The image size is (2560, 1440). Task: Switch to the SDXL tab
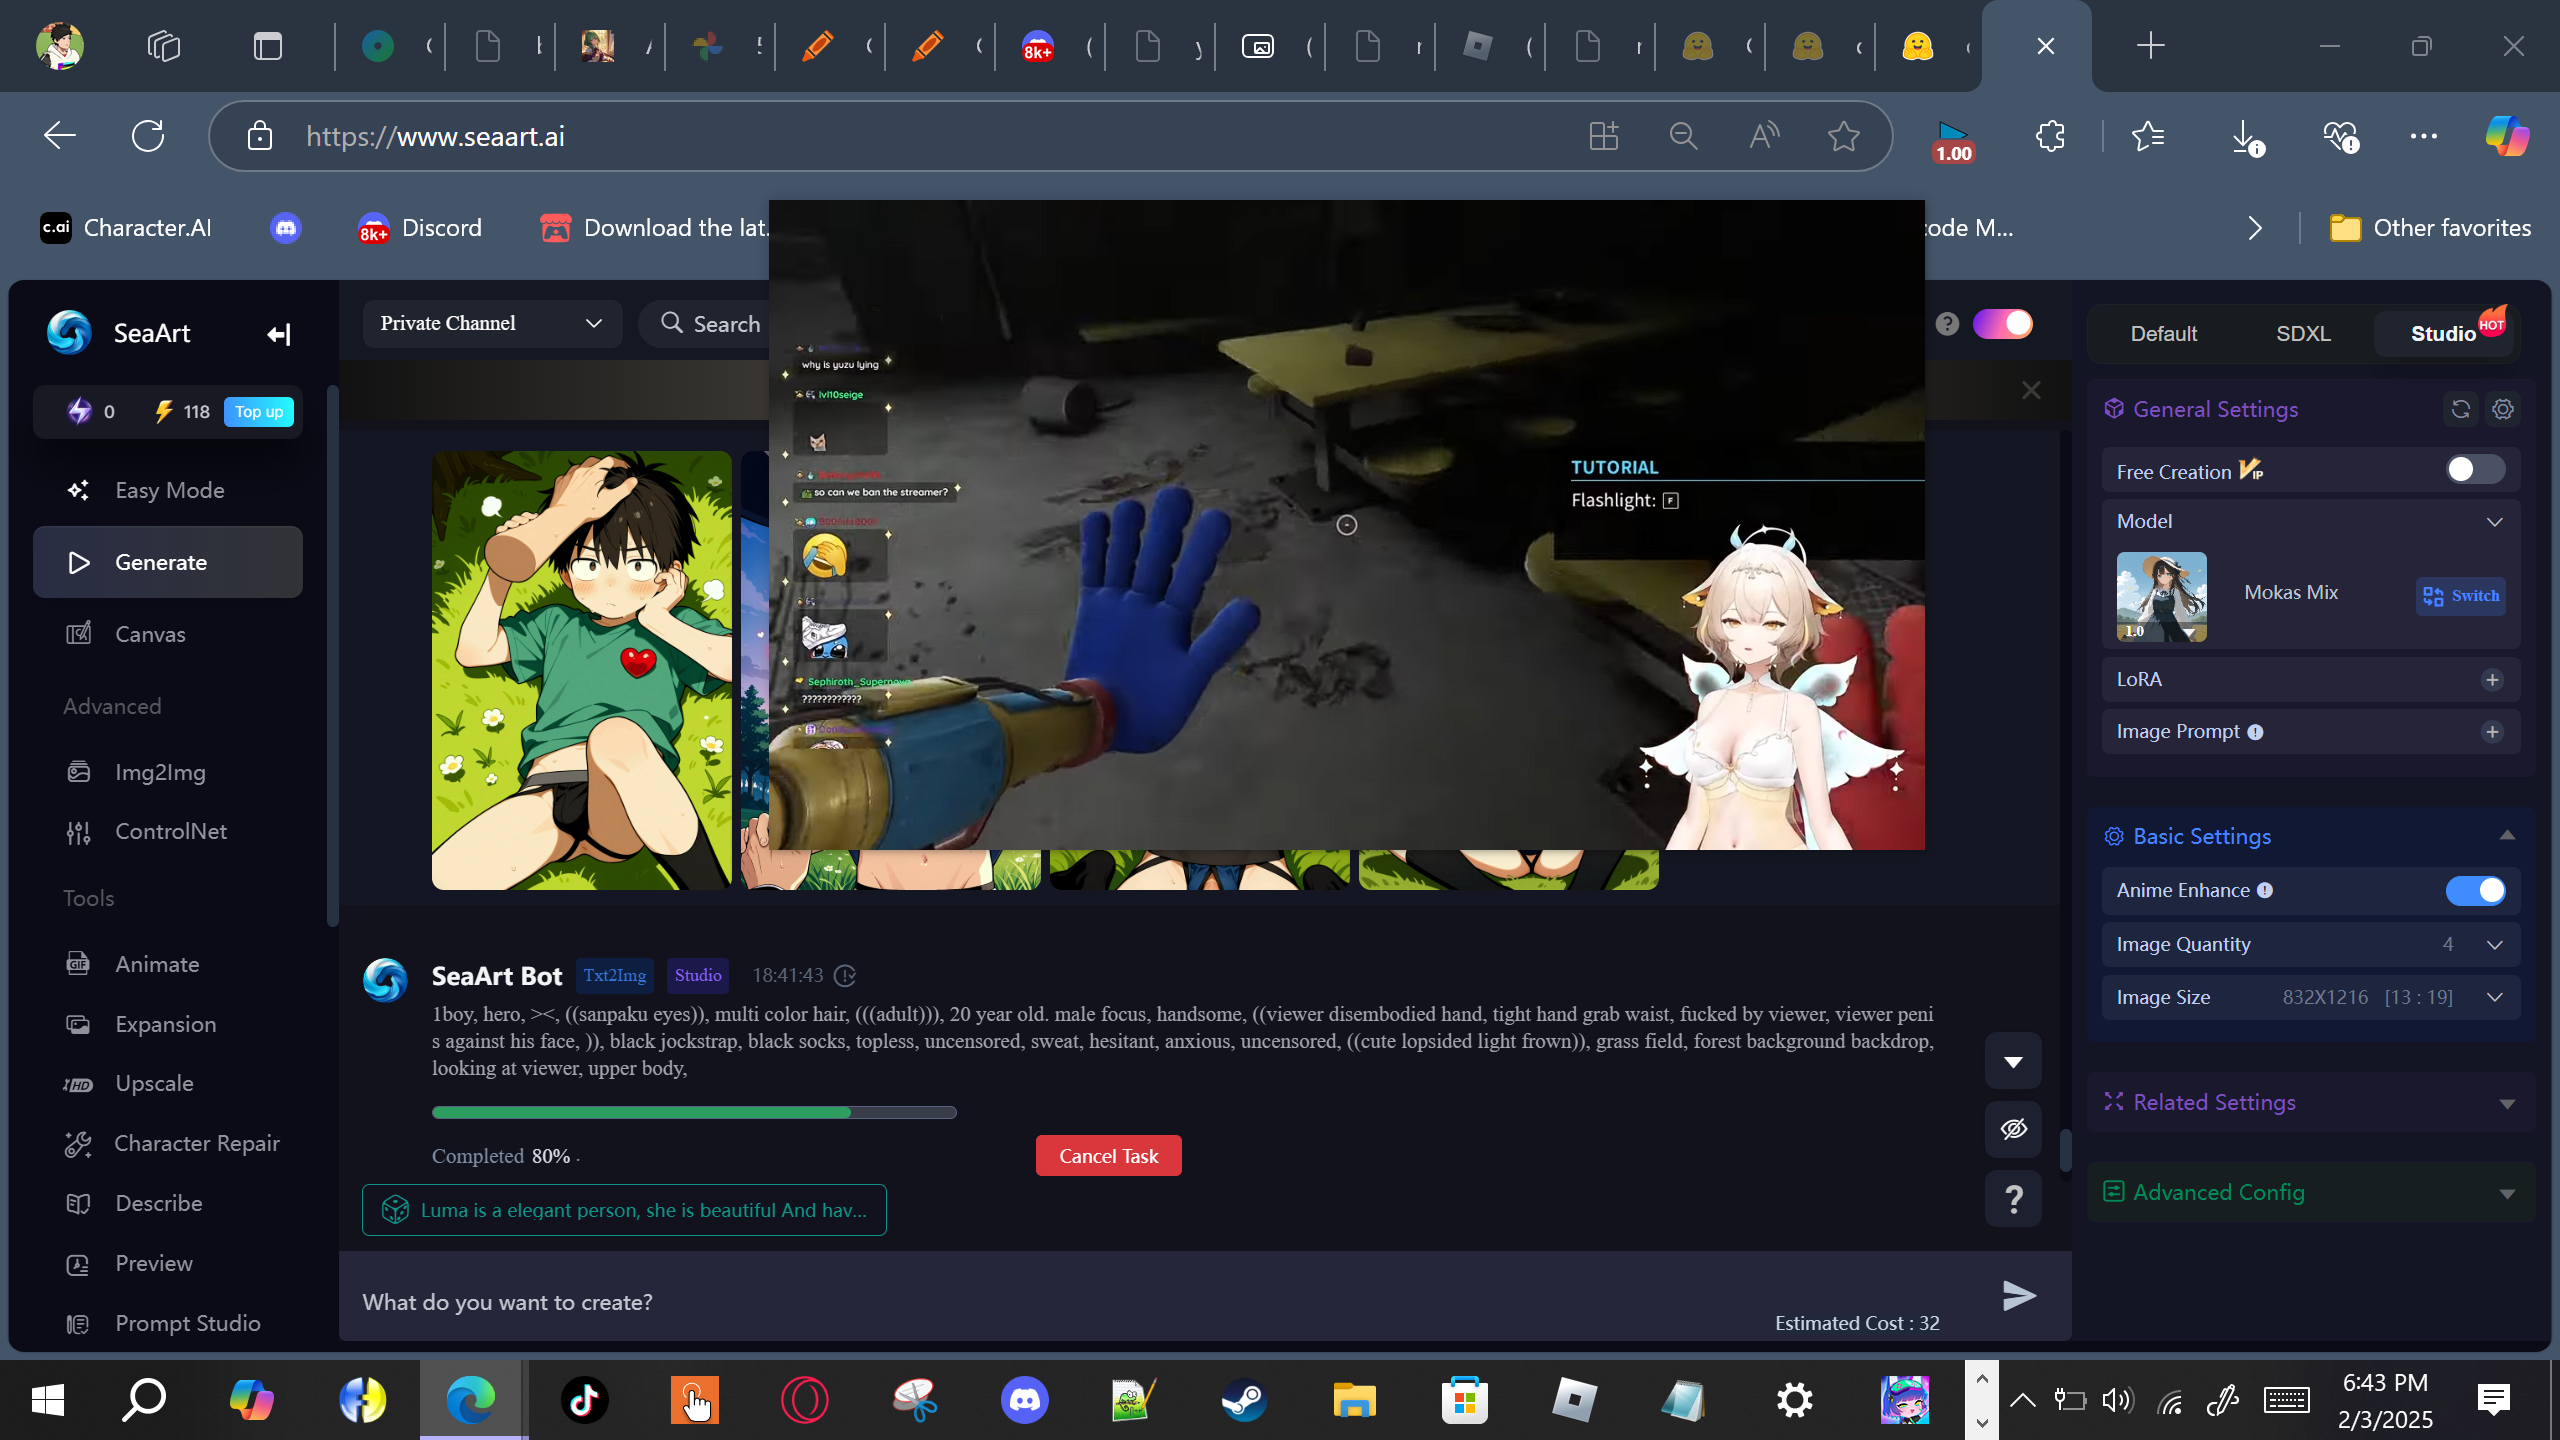(x=2303, y=334)
